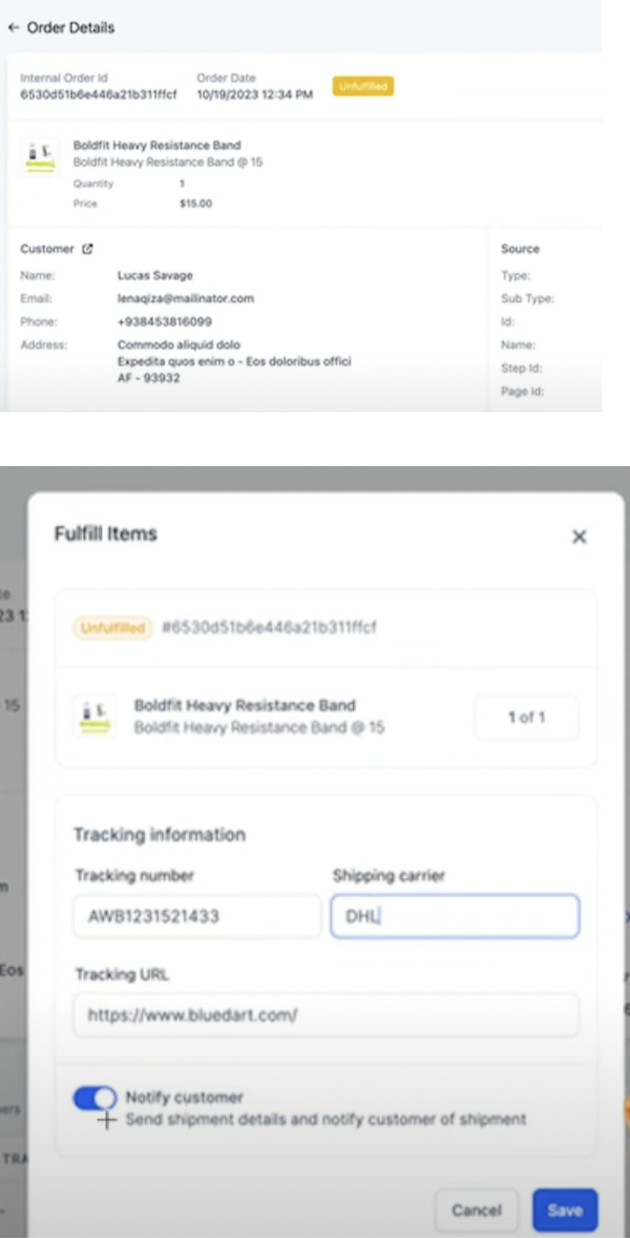Click the Internal Order Id value
Screen dimensions: 630x1238
[x=99, y=94]
